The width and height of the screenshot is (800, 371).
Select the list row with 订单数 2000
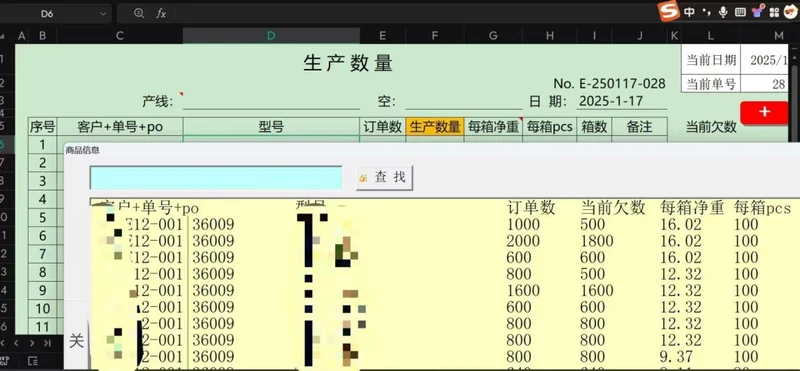pos(445,240)
